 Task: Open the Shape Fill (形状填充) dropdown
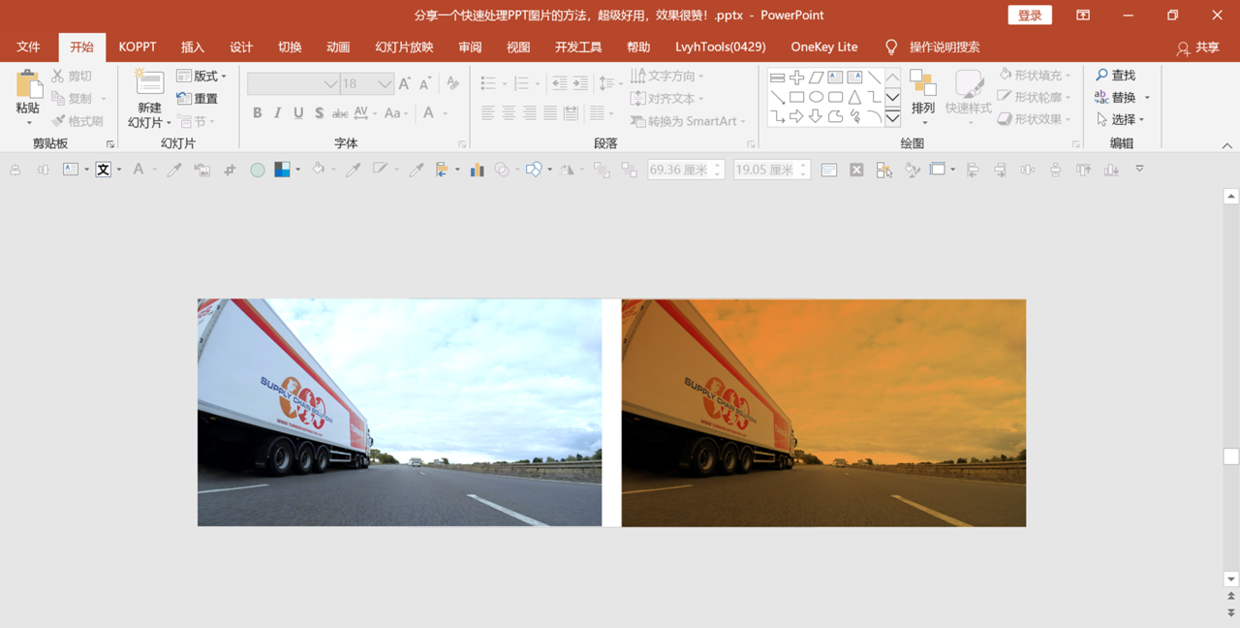pyautogui.click(x=1034, y=75)
